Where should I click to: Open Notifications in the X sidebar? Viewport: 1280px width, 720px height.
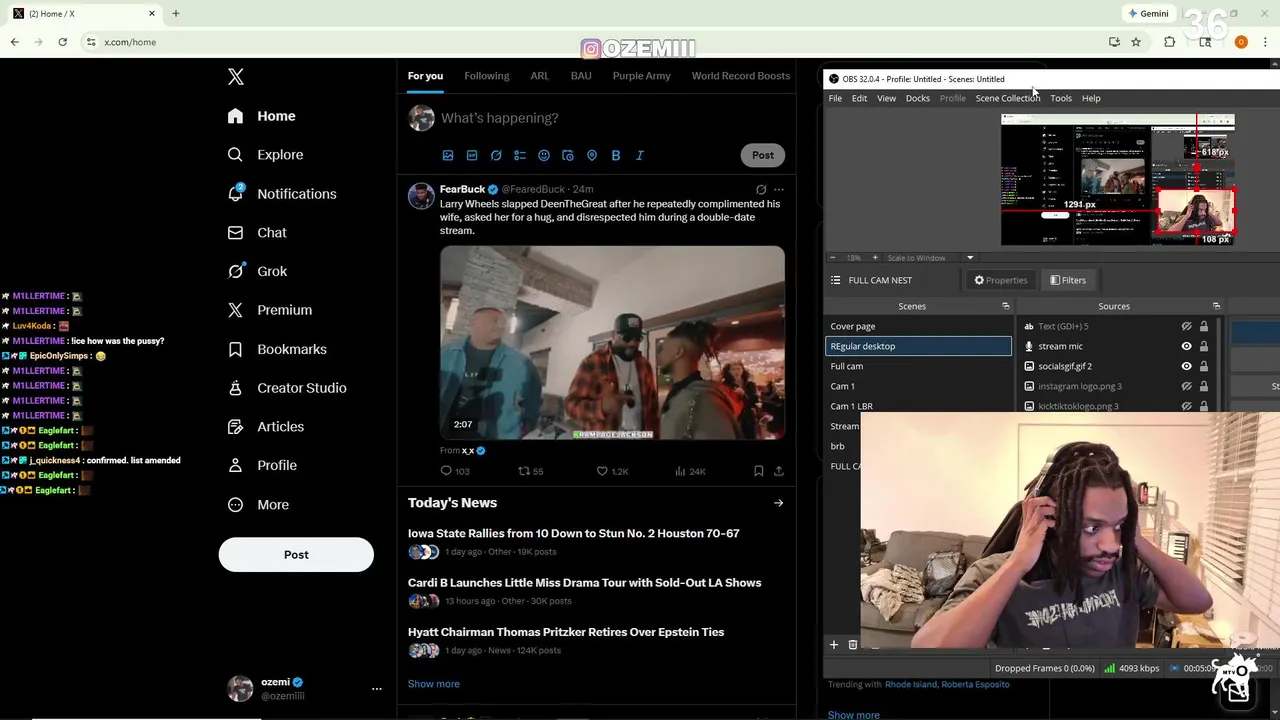(282, 194)
